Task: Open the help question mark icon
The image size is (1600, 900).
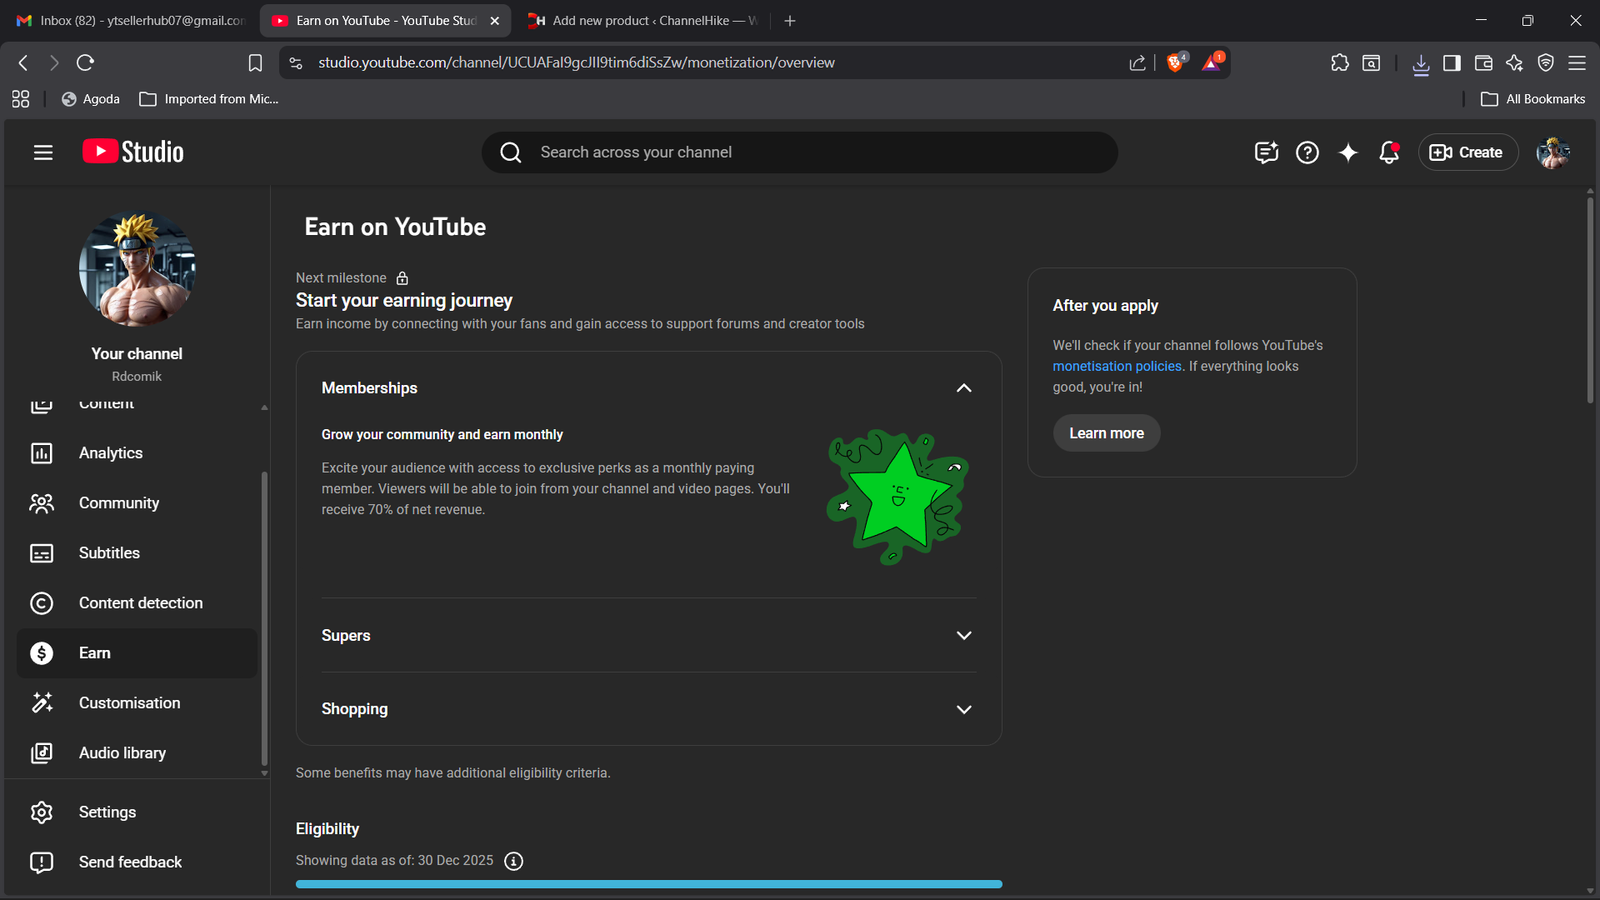Action: (1307, 152)
